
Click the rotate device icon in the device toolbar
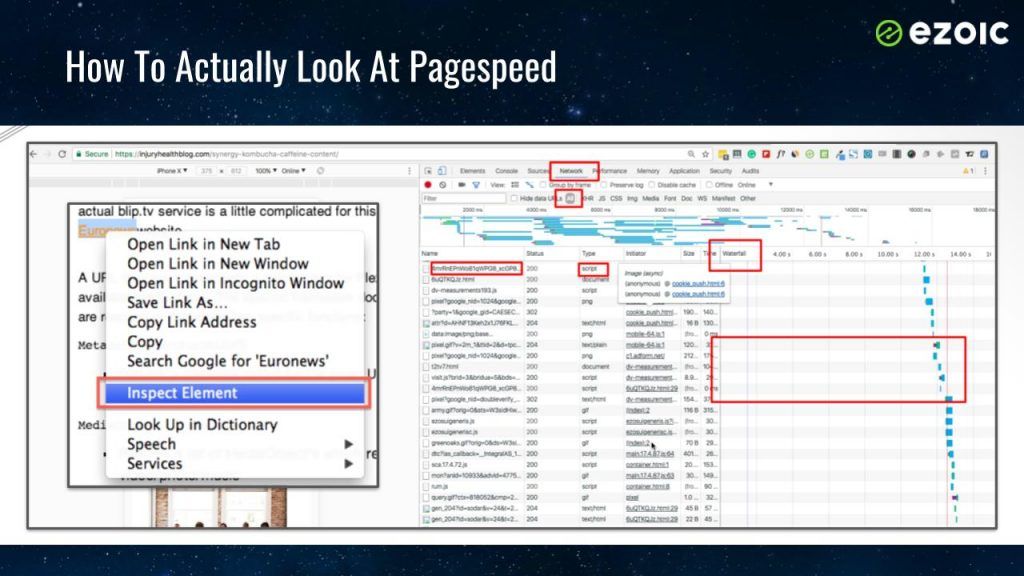(321, 170)
